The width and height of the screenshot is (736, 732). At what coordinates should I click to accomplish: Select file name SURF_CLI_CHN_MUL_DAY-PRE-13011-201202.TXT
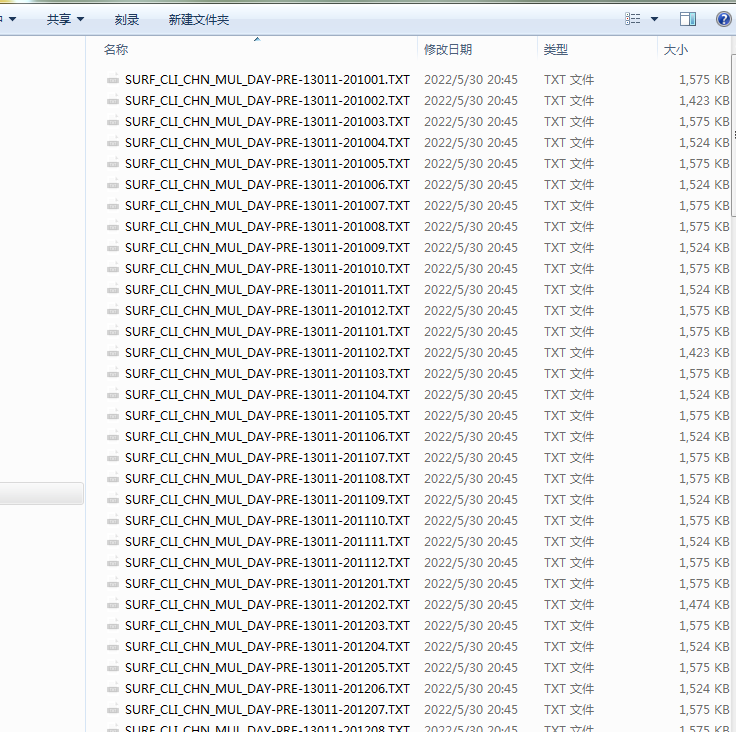pos(267,605)
